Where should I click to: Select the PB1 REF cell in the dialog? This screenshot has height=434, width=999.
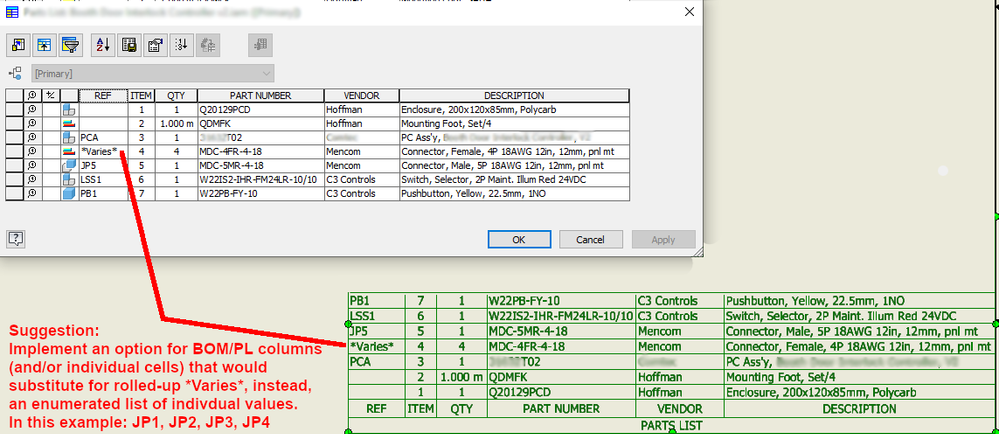103,194
